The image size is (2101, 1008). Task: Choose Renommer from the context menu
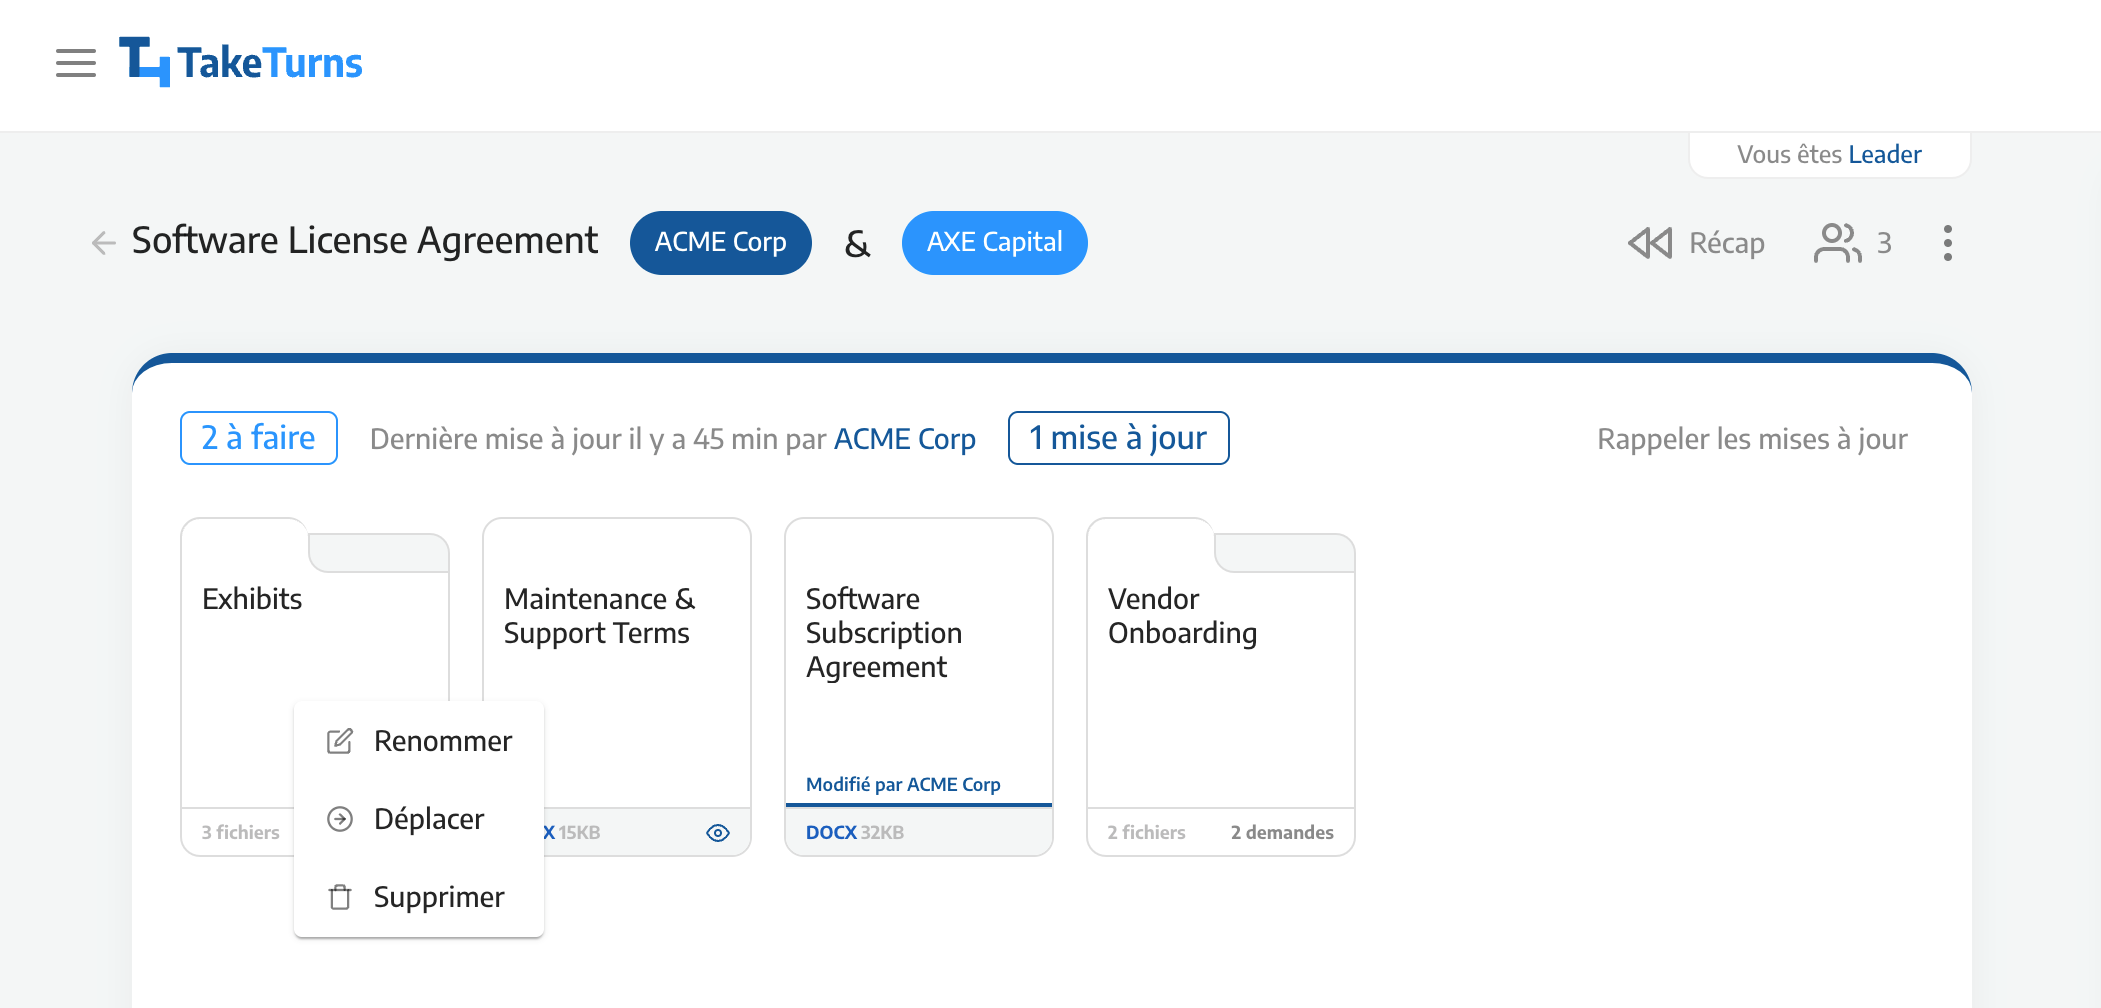[419, 741]
